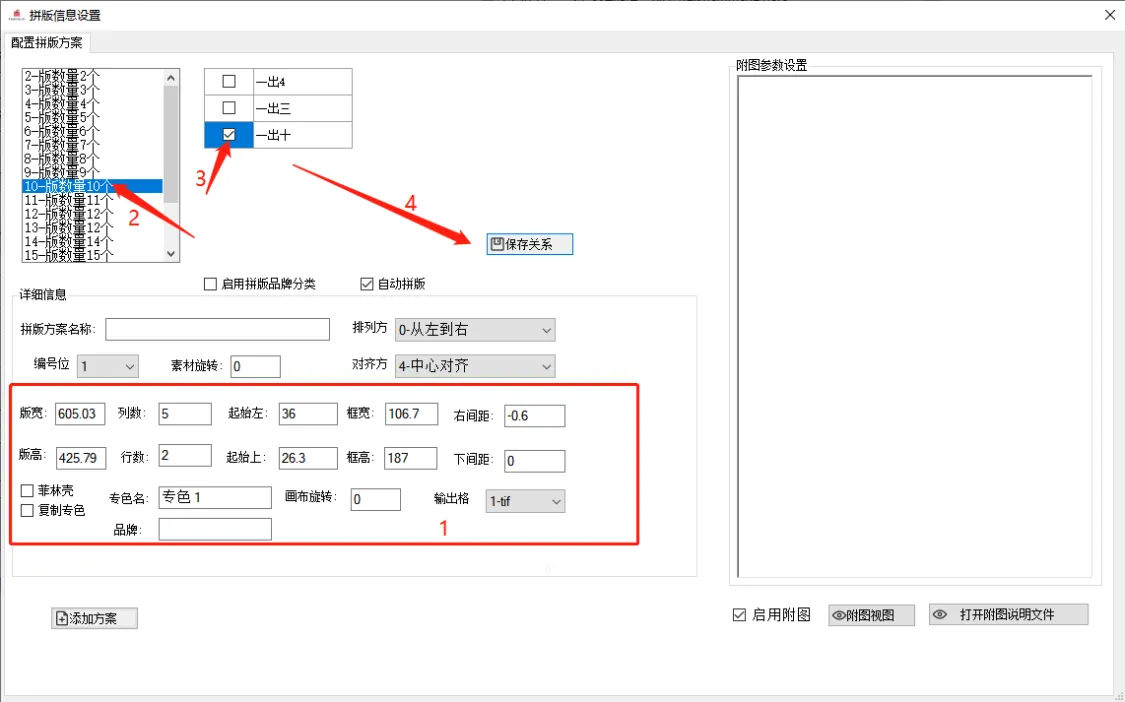Open the 编号位 dropdown
The image size is (1125, 702).
tap(108, 366)
